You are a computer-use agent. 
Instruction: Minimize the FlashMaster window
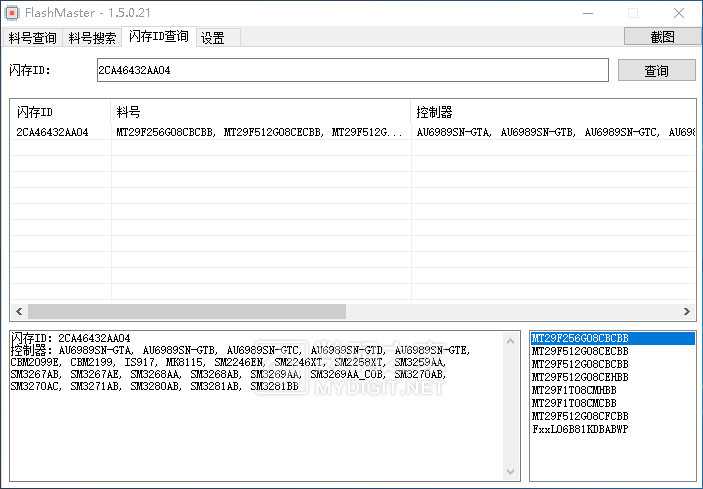pos(588,13)
